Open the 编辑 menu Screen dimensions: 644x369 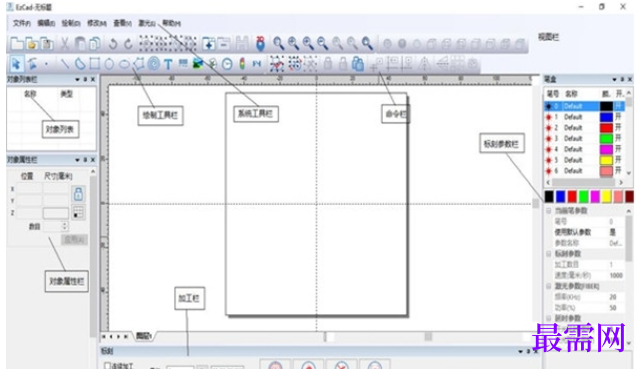click(46, 23)
